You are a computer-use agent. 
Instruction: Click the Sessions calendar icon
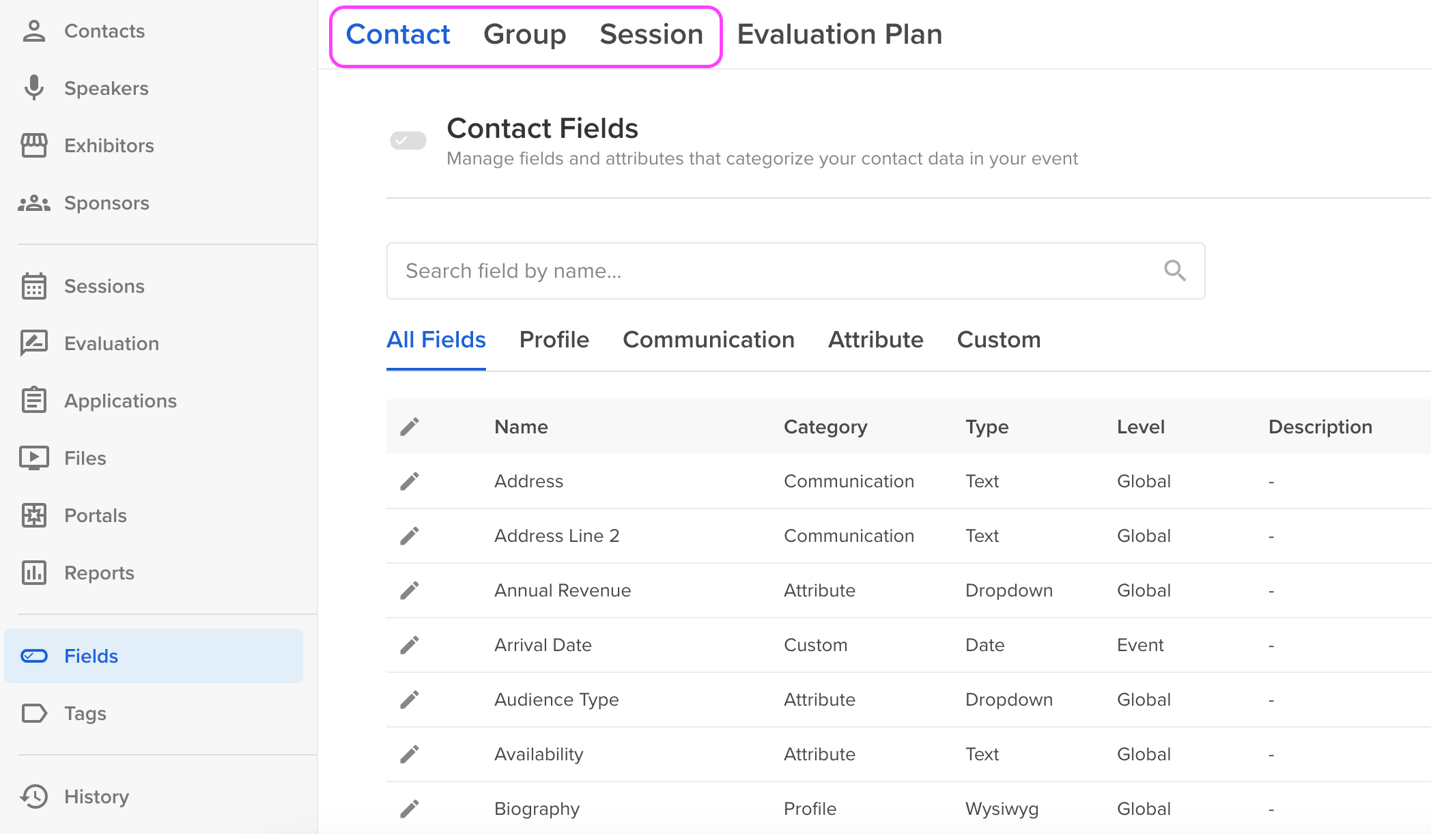pyautogui.click(x=34, y=287)
